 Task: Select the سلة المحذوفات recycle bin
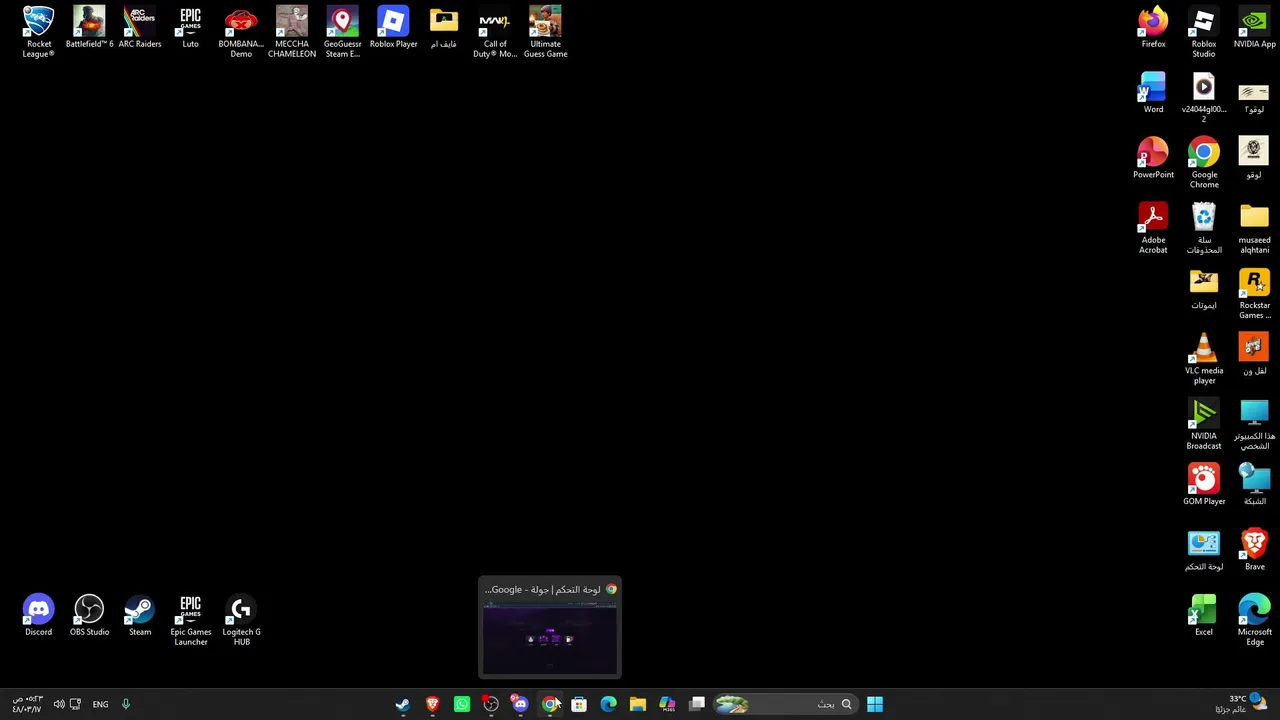tap(1204, 228)
